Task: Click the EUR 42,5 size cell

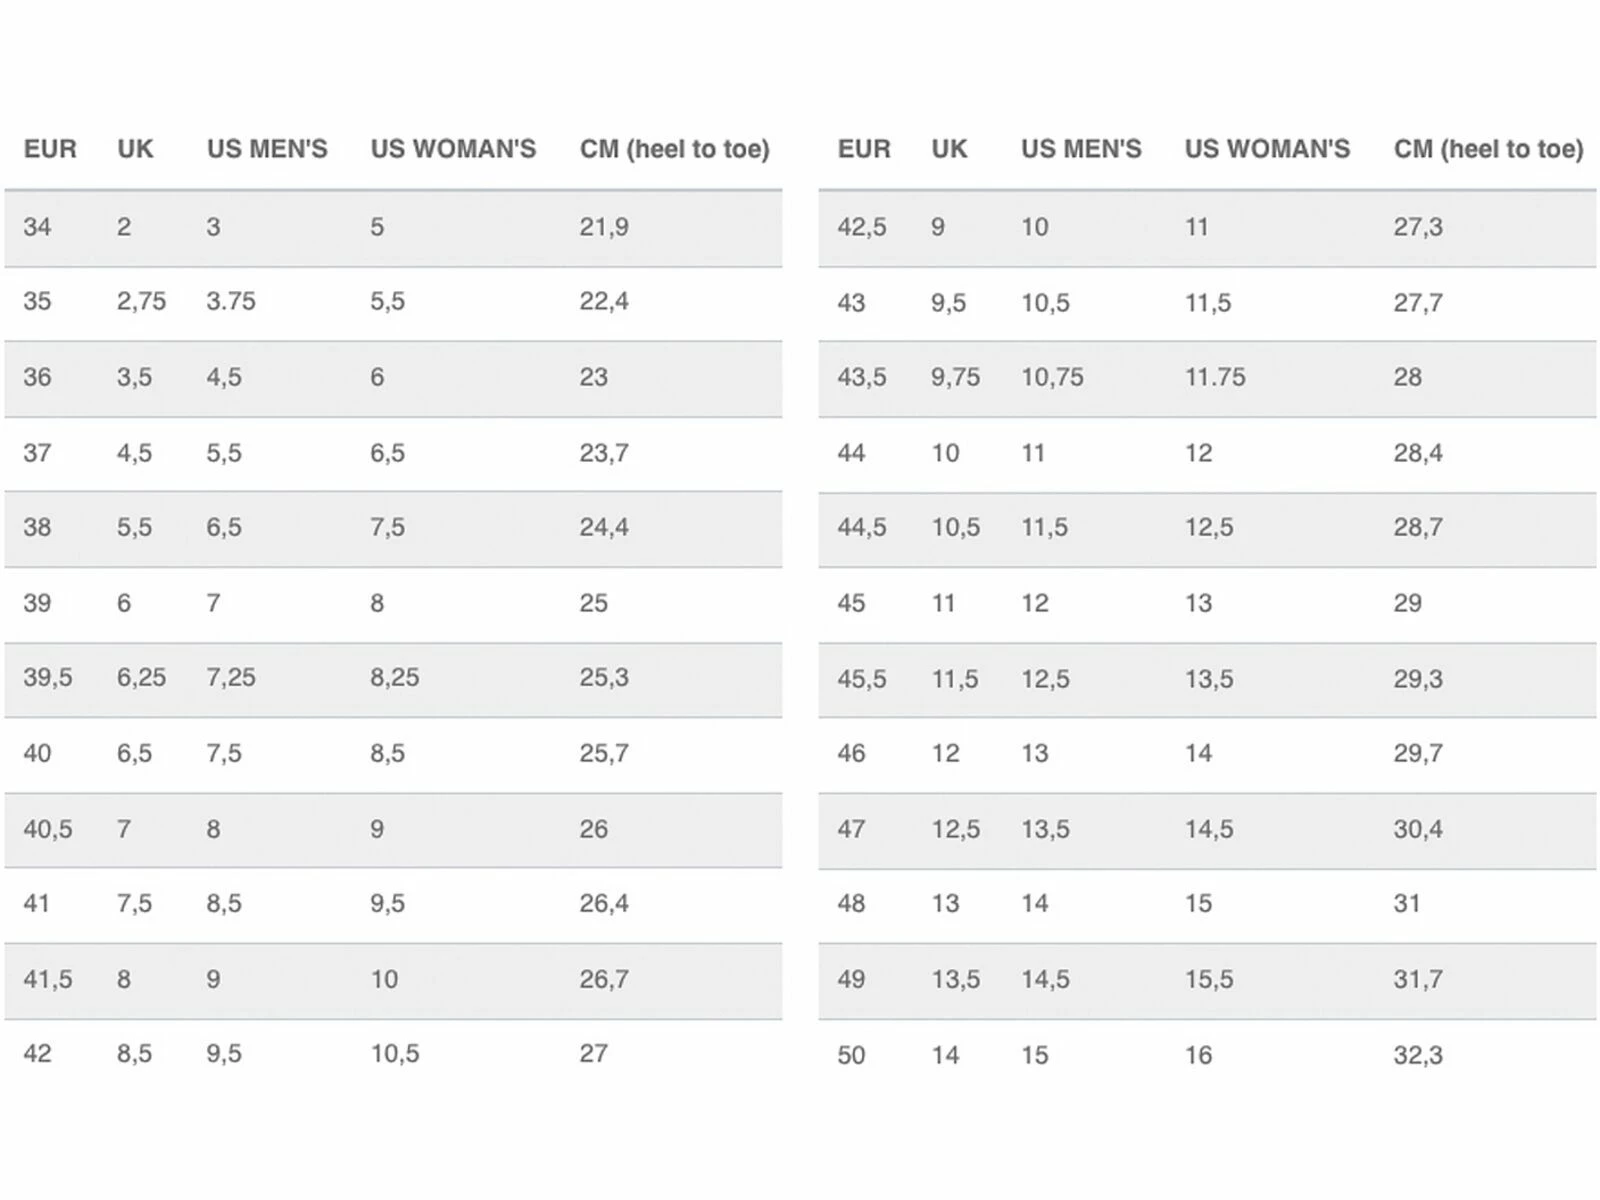Action: 862,227
